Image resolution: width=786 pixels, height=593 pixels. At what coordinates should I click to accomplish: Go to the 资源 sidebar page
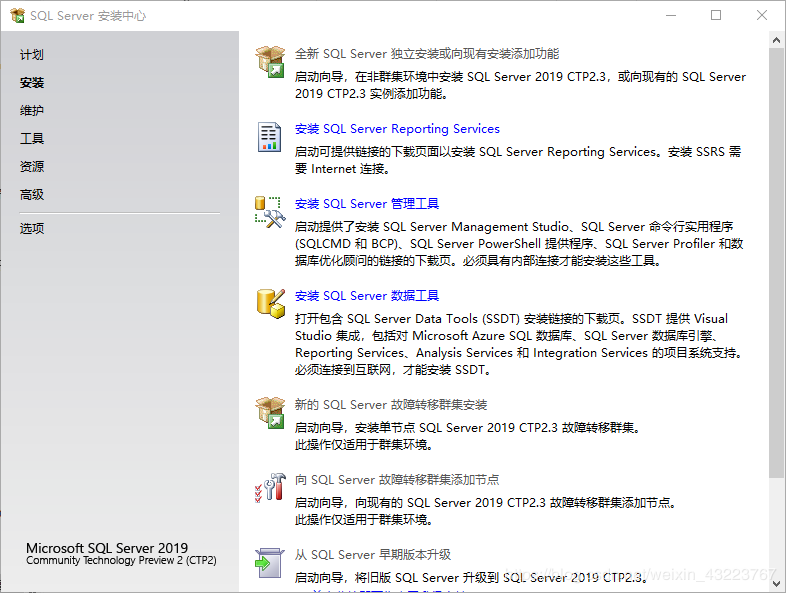[32, 166]
